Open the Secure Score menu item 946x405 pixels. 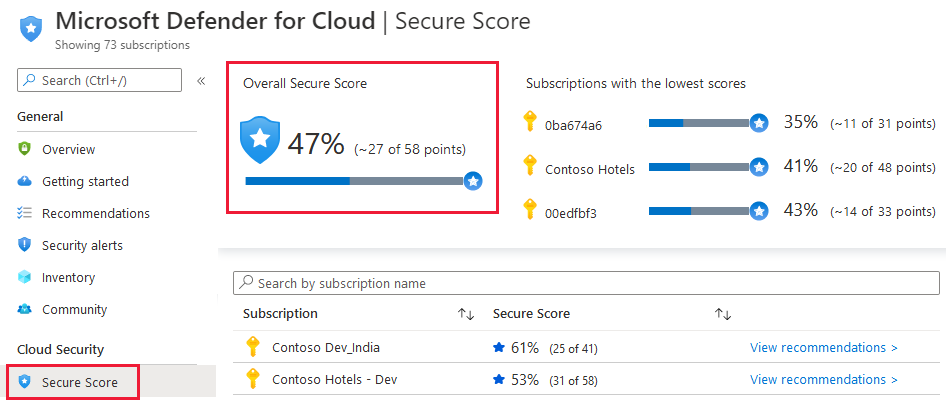pyautogui.click(x=79, y=382)
